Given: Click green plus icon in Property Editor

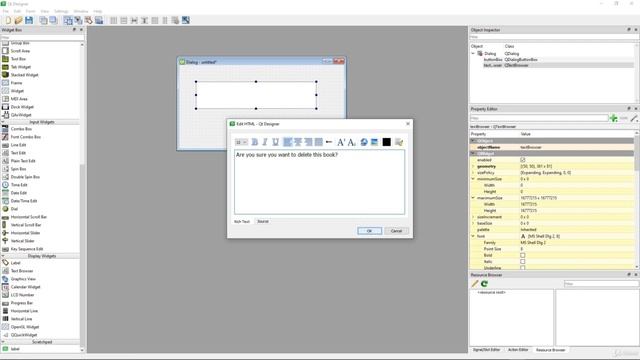Looking at the screenshot, I should (x=613, y=118).
